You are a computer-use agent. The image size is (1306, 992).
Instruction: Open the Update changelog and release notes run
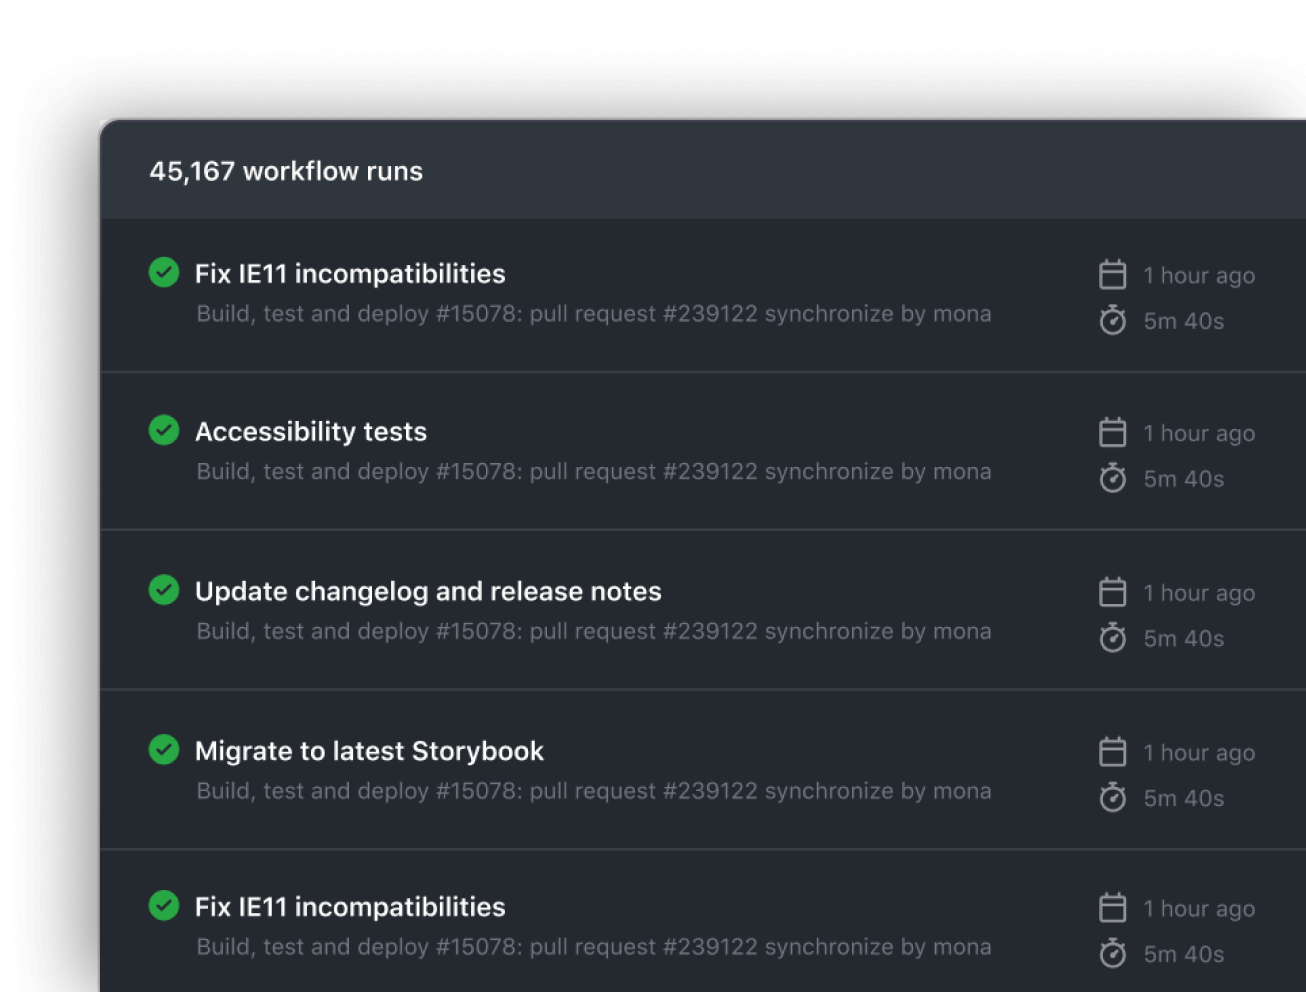[428, 592]
